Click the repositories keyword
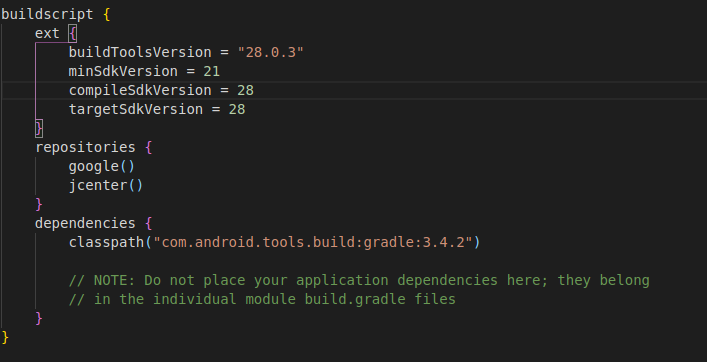707x362 pixels. pos(85,147)
